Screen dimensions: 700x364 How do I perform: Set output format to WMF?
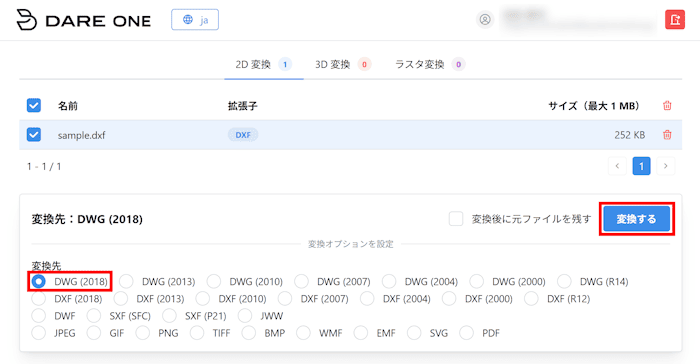click(303, 333)
